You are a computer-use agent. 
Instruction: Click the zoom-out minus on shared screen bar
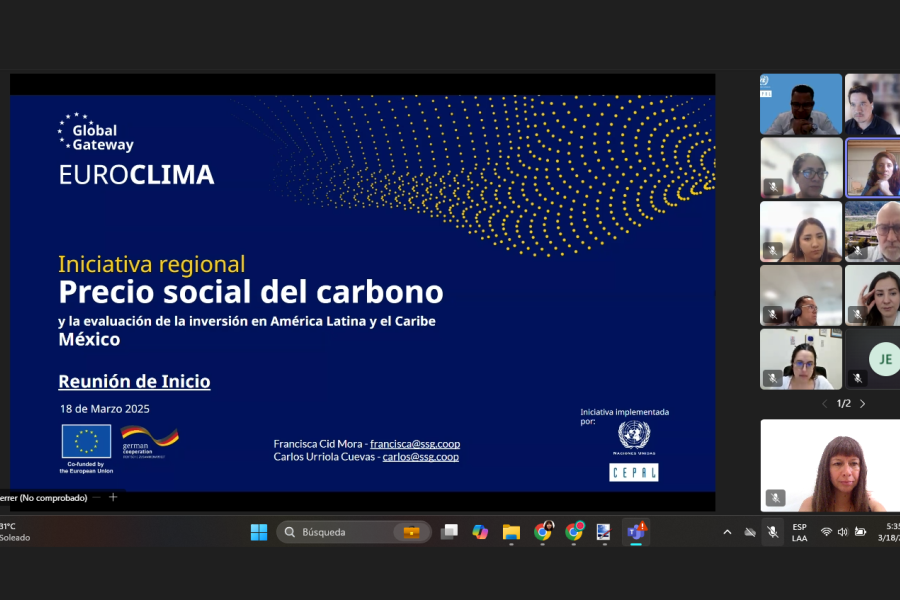(x=96, y=497)
